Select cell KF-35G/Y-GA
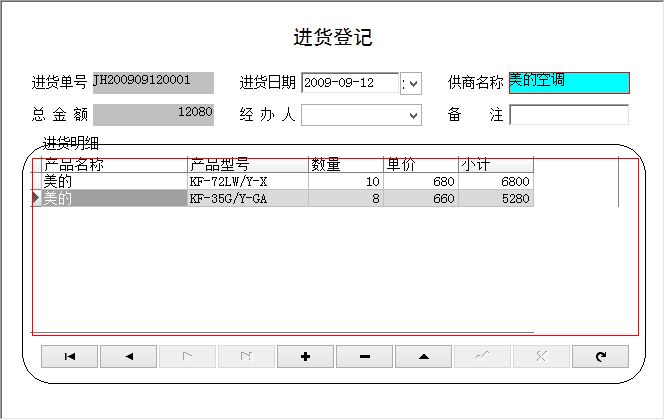The image size is (665, 420). [x=248, y=199]
